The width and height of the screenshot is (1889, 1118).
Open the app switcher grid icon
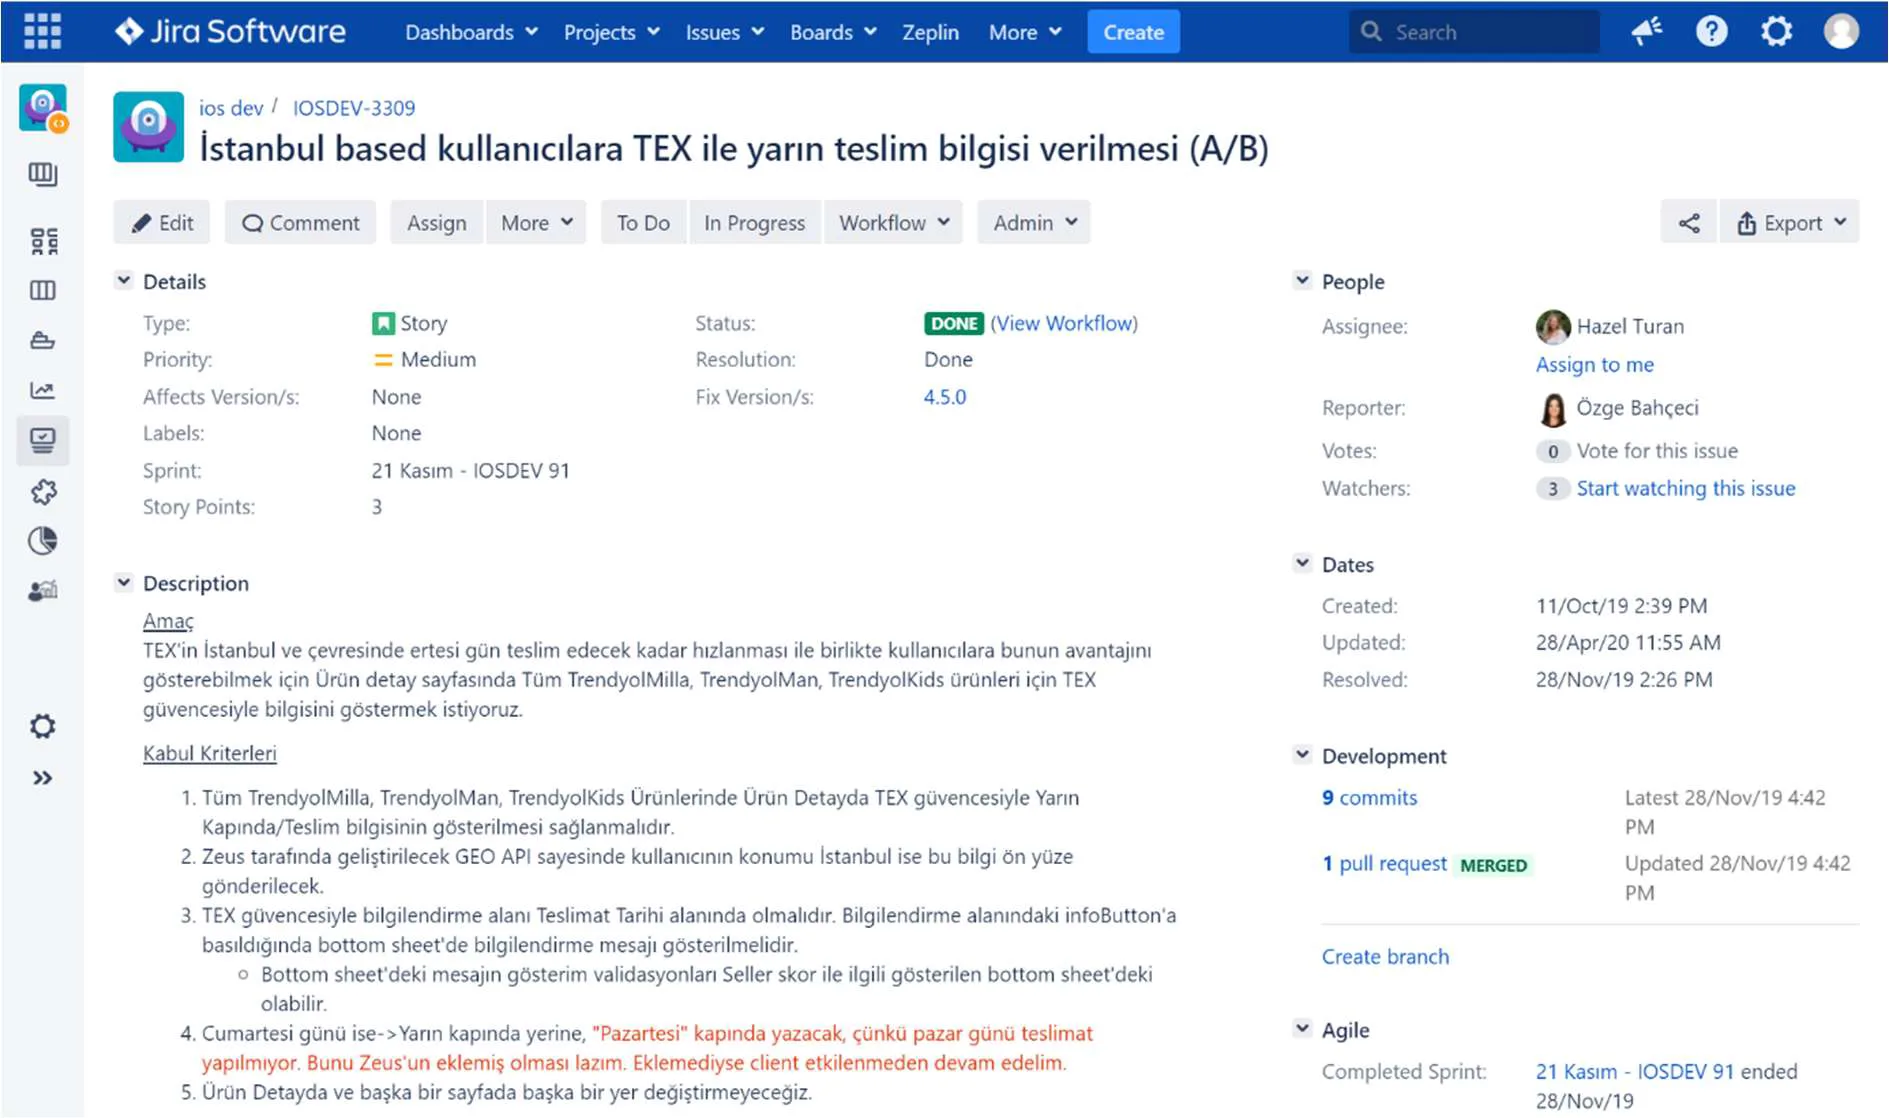coord(42,32)
